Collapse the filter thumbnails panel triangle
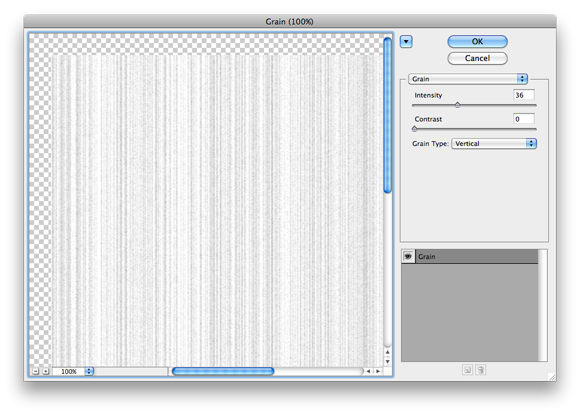 tap(406, 41)
